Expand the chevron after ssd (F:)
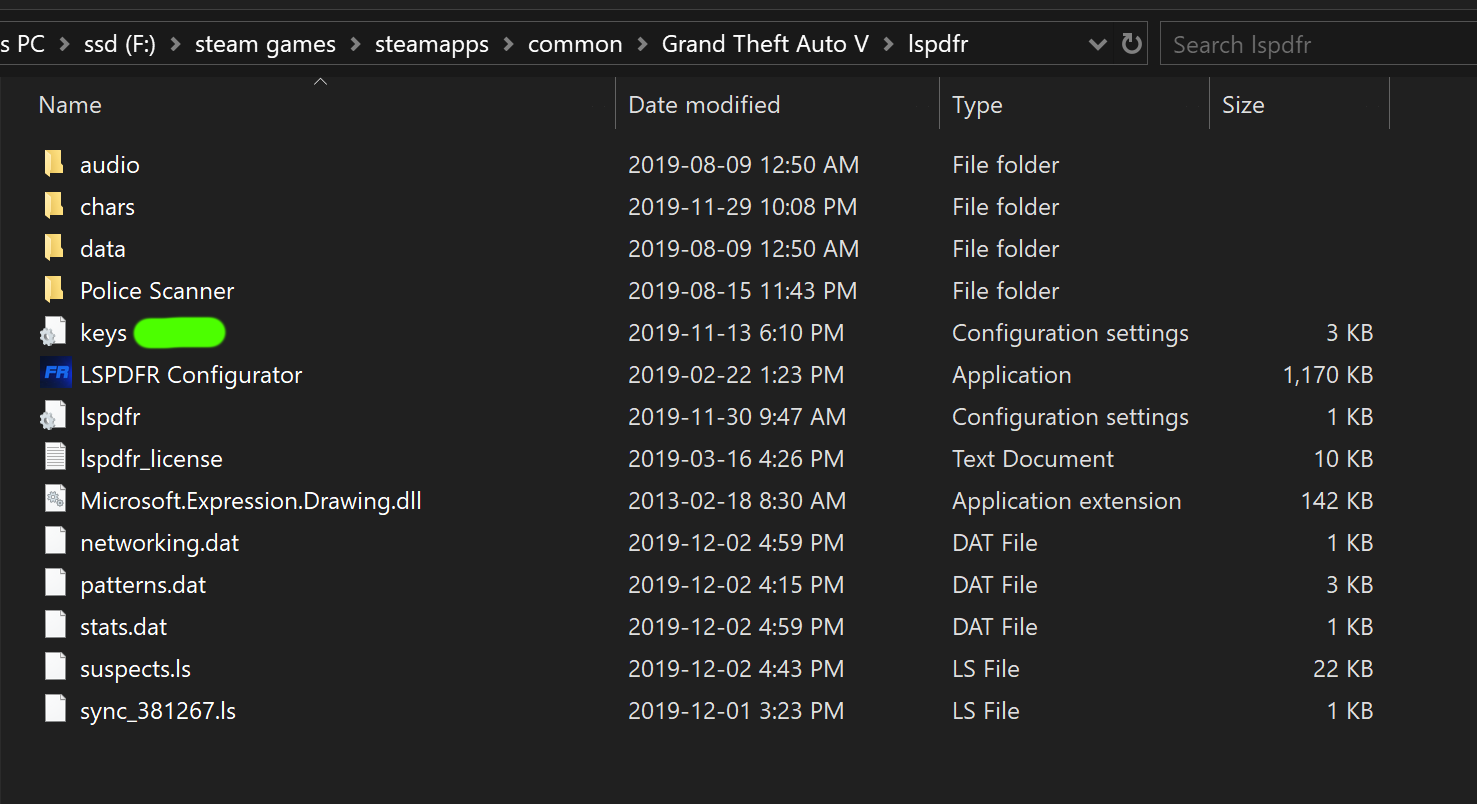This screenshot has width=1477, height=804. point(175,45)
